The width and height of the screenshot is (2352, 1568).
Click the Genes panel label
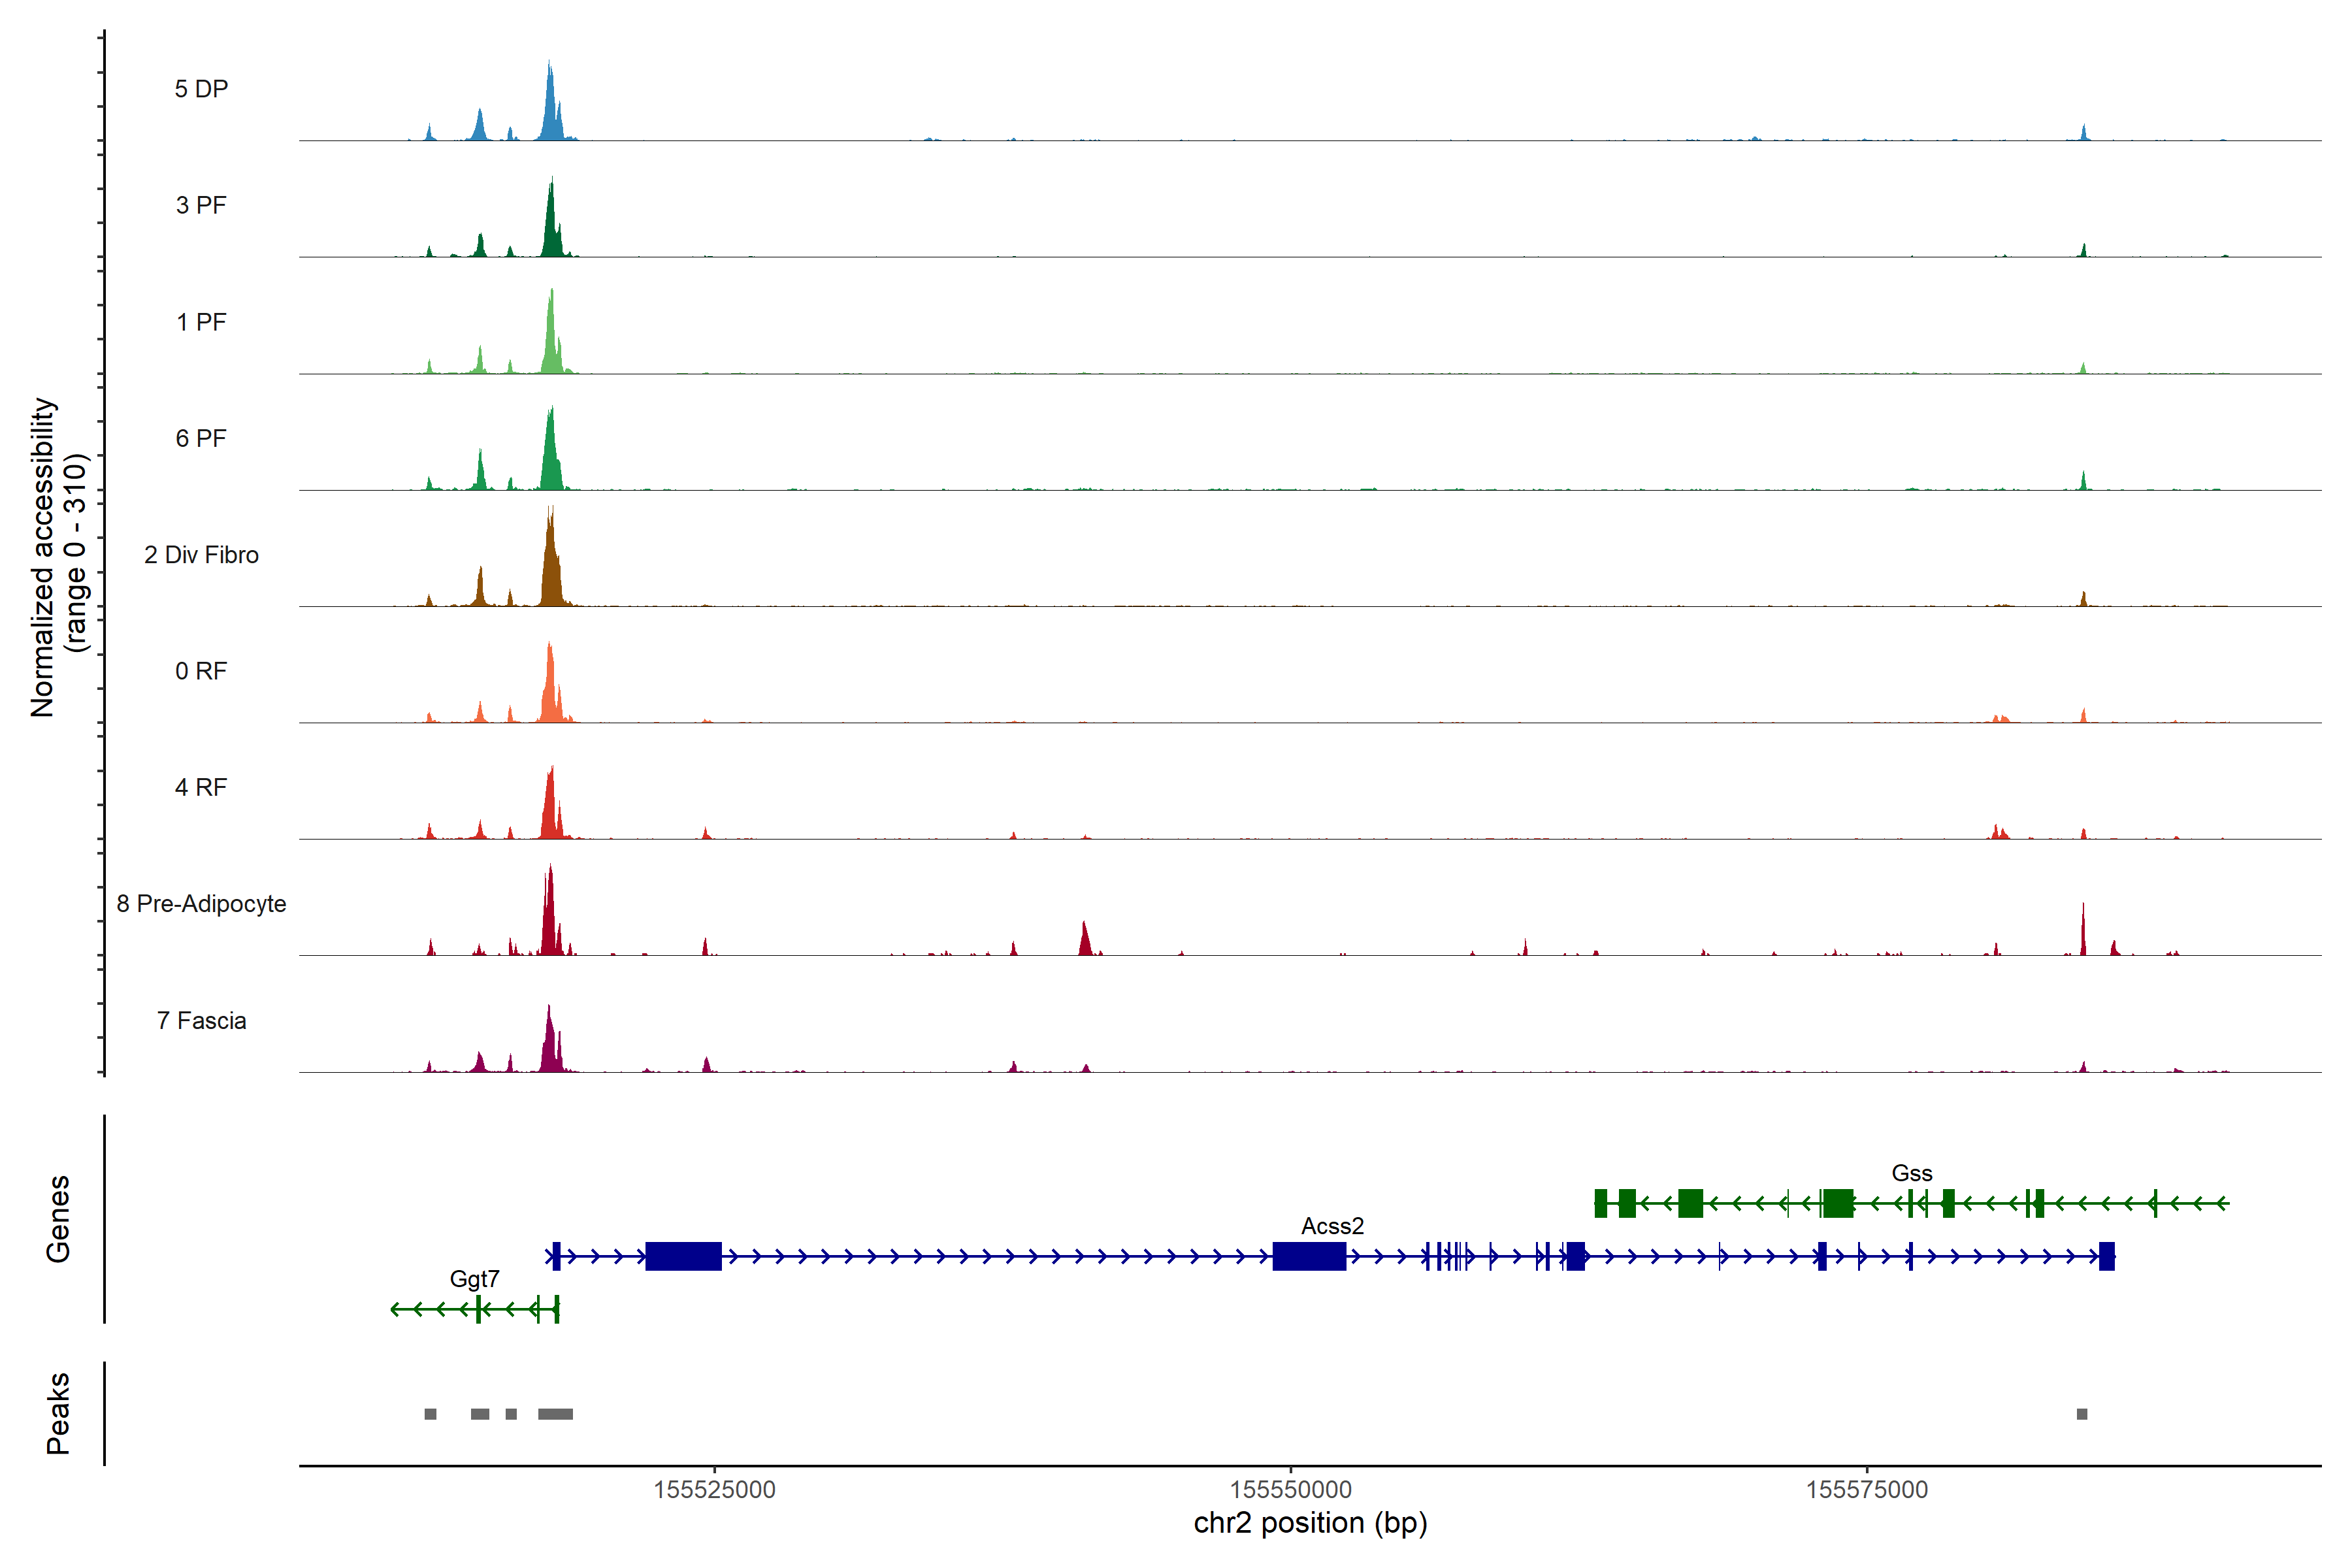pyautogui.click(x=58, y=1219)
